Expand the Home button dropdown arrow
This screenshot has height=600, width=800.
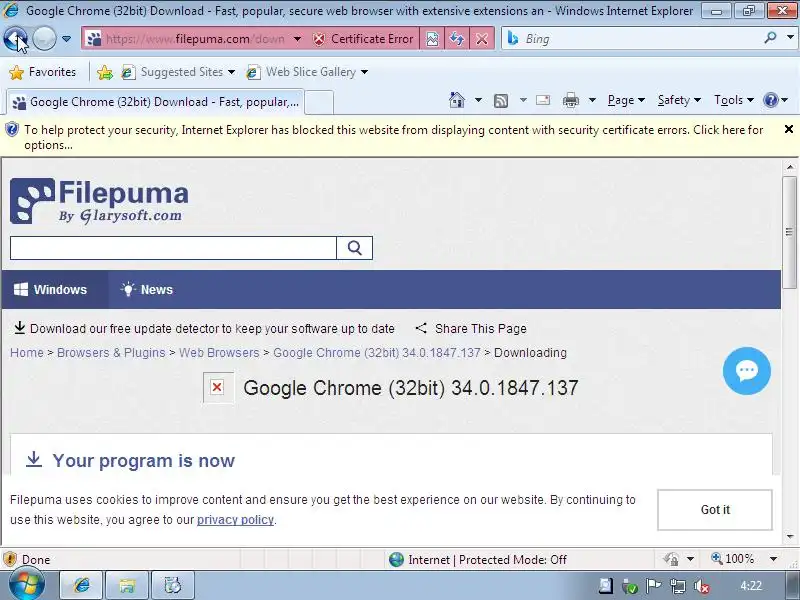pyautogui.click(x=478, y=100)
